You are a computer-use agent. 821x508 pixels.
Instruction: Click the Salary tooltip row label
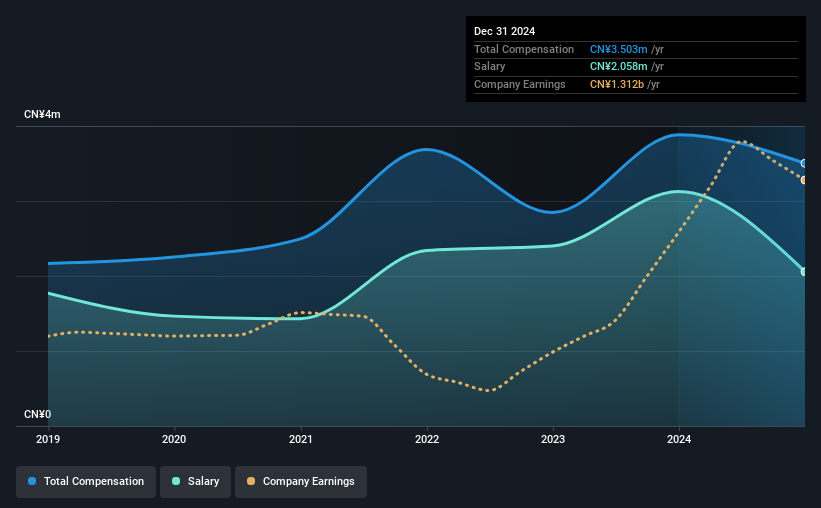pos(490,67)
